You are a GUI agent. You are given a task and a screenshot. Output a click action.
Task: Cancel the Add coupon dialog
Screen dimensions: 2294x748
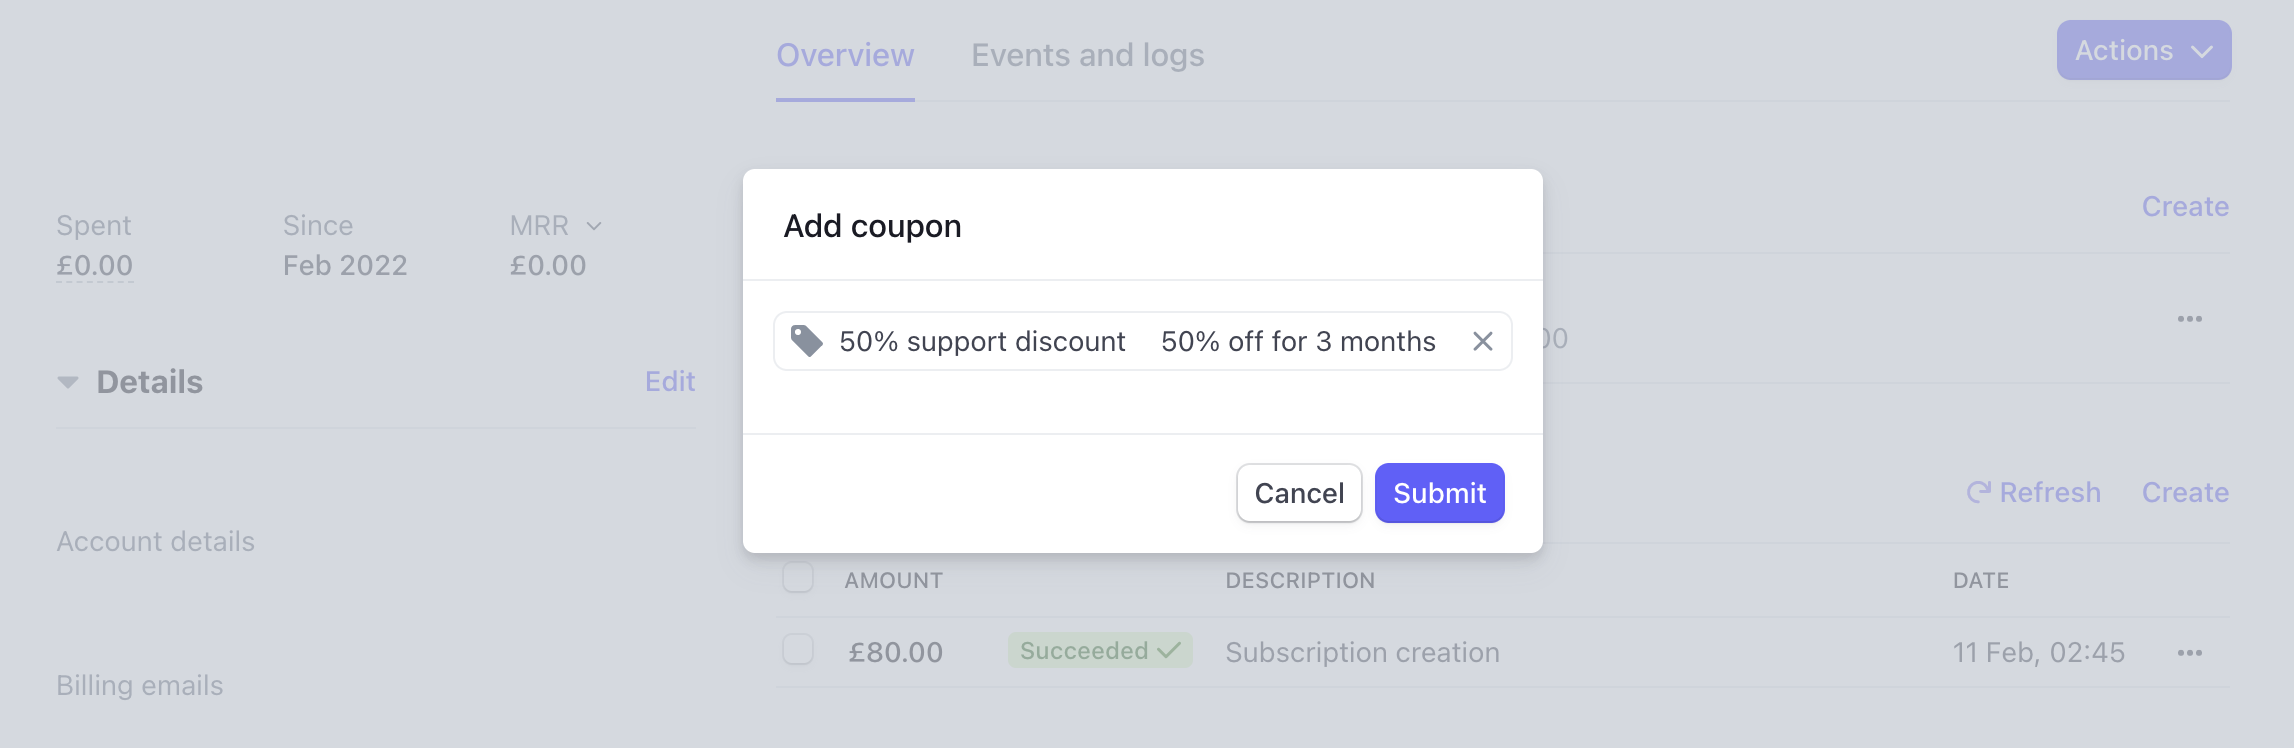pyautogui.click(x=1299, y=493)
